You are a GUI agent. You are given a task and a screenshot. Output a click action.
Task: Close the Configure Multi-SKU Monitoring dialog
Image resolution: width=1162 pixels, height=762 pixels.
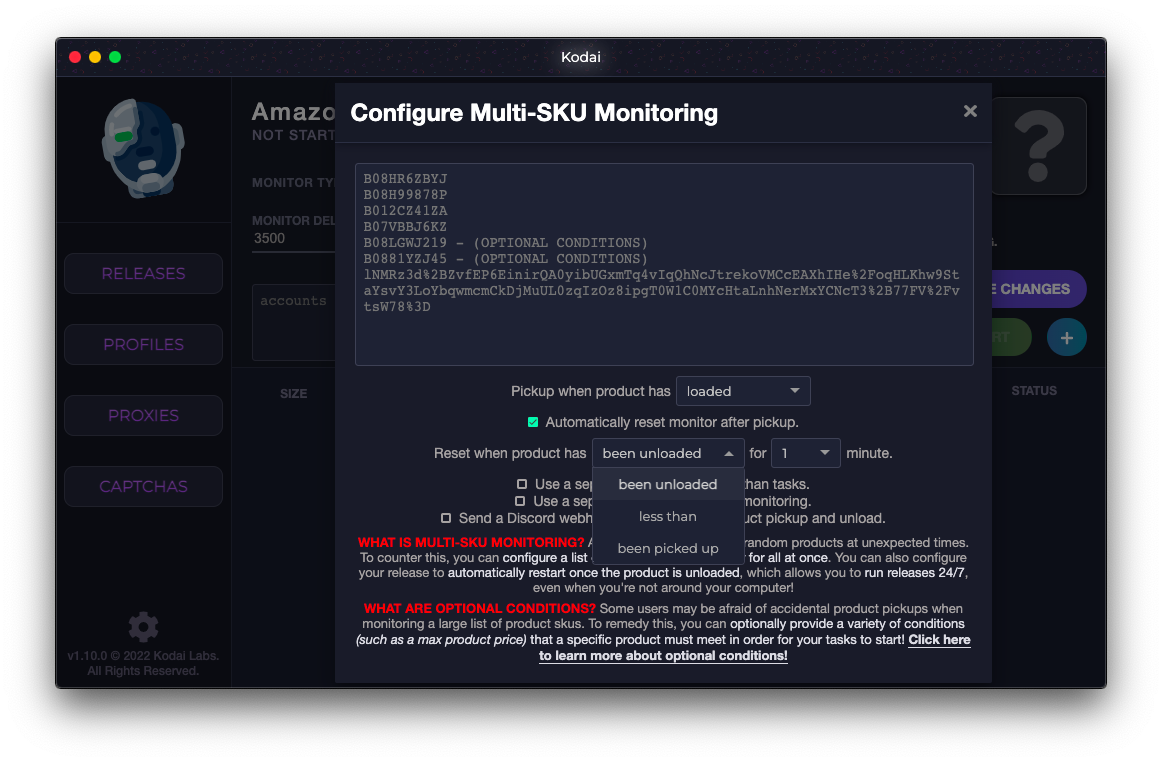tap(970, 111)
